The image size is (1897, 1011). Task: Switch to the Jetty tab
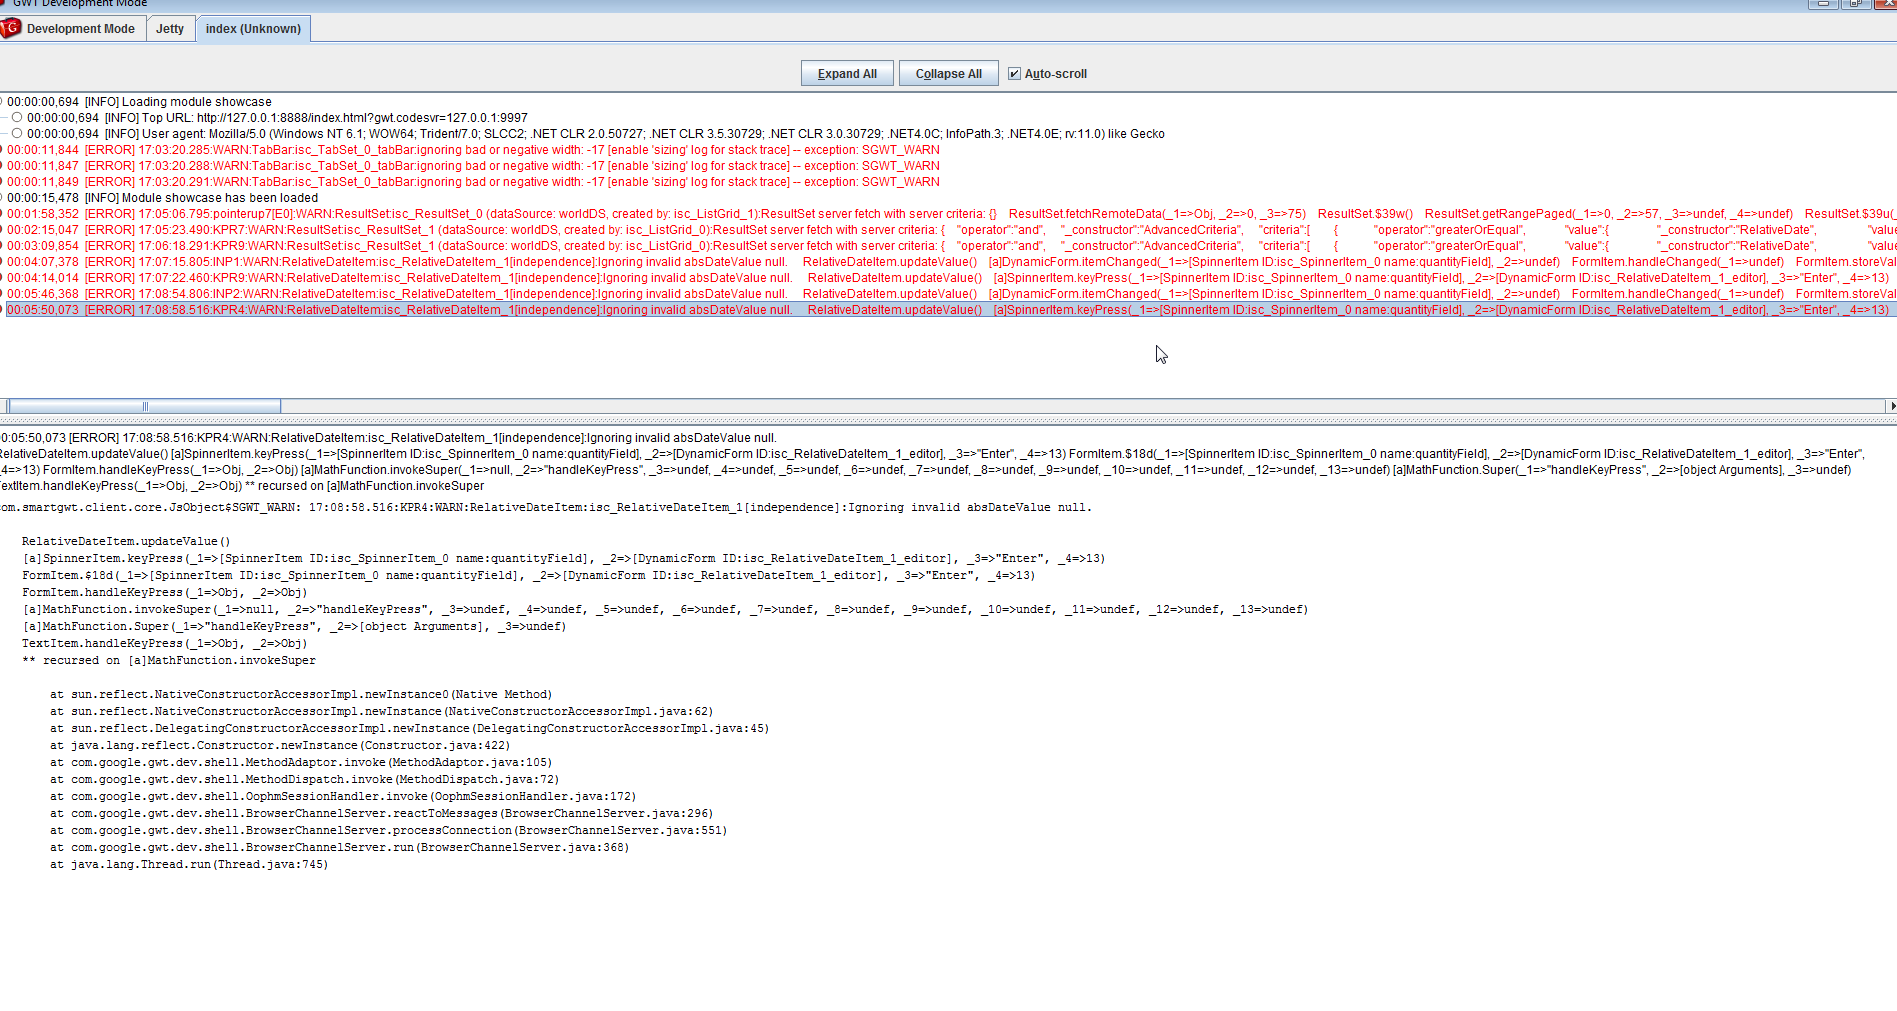point(170,29)
